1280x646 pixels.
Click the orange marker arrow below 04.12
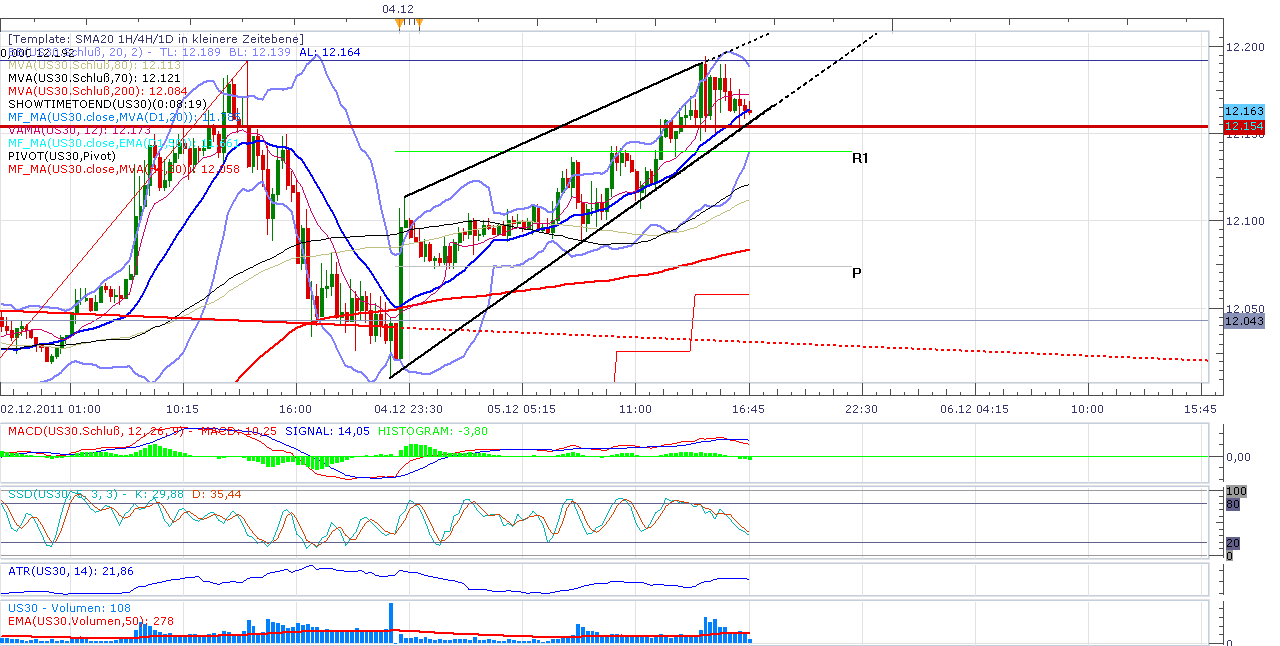[x=399, y=21]
